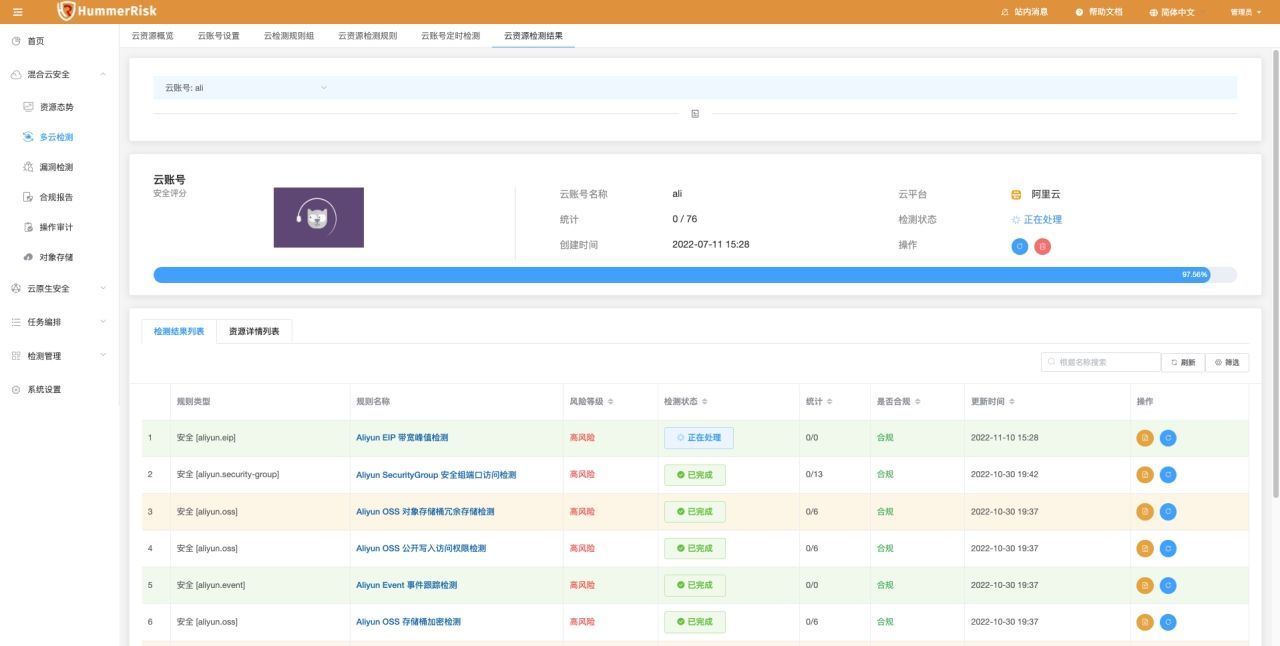Switch to 云检测规则组 tab
This screenshot has width=1280, height=646.
pos(289,35)
